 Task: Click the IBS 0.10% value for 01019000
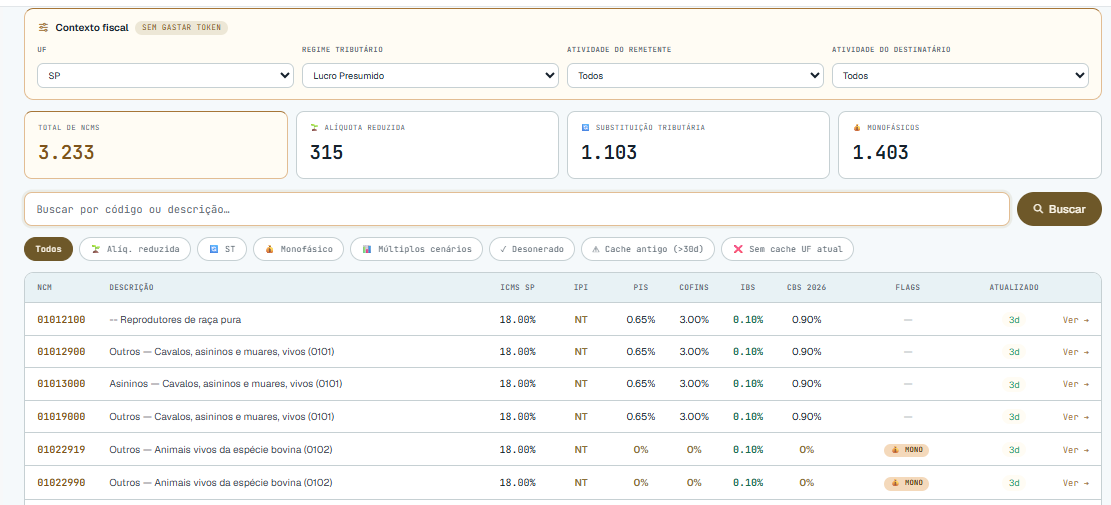(x=748, y=416)
